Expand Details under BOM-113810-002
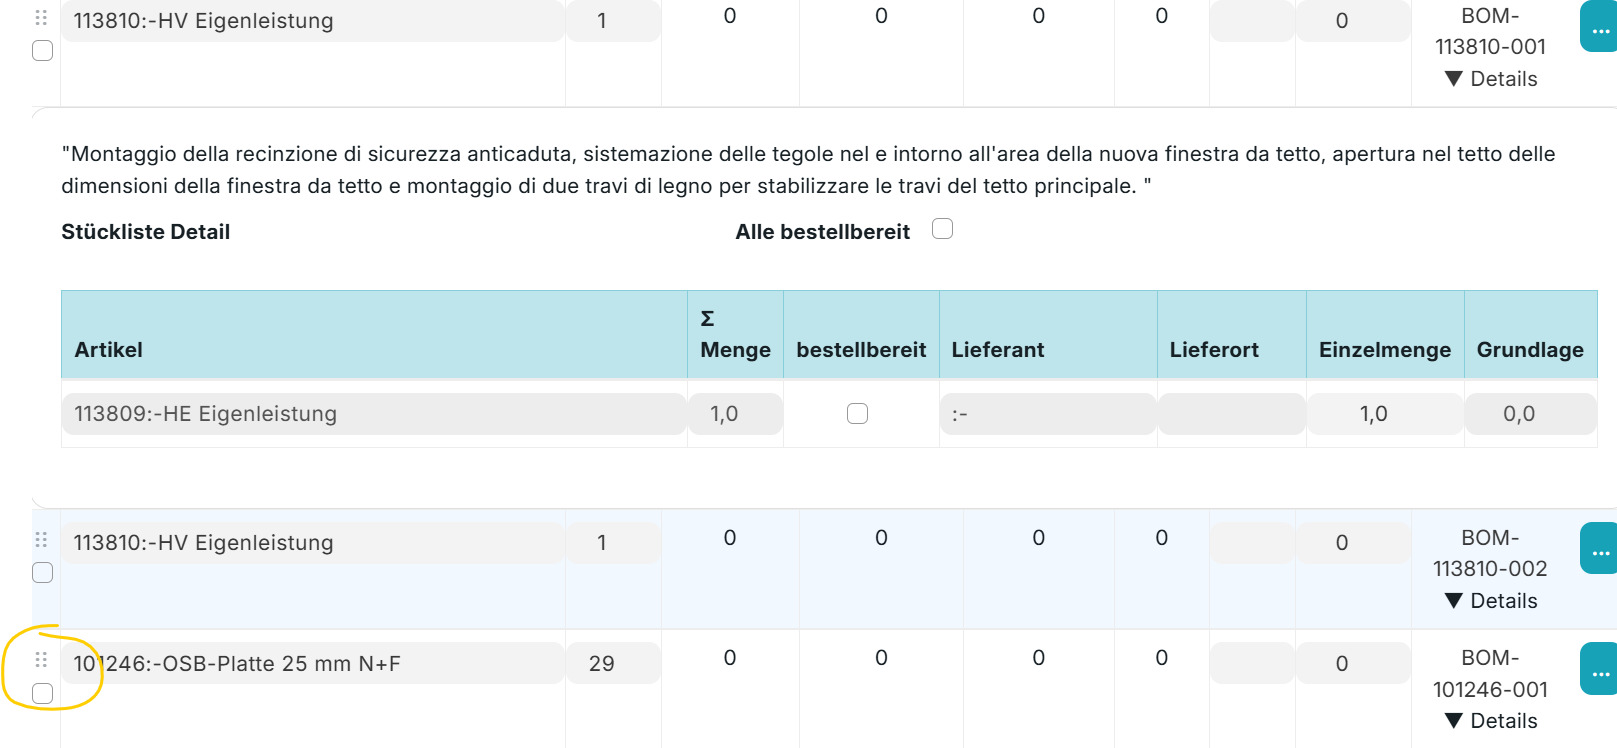This screenshot has height=748, width=1617. click(1491, 601)
